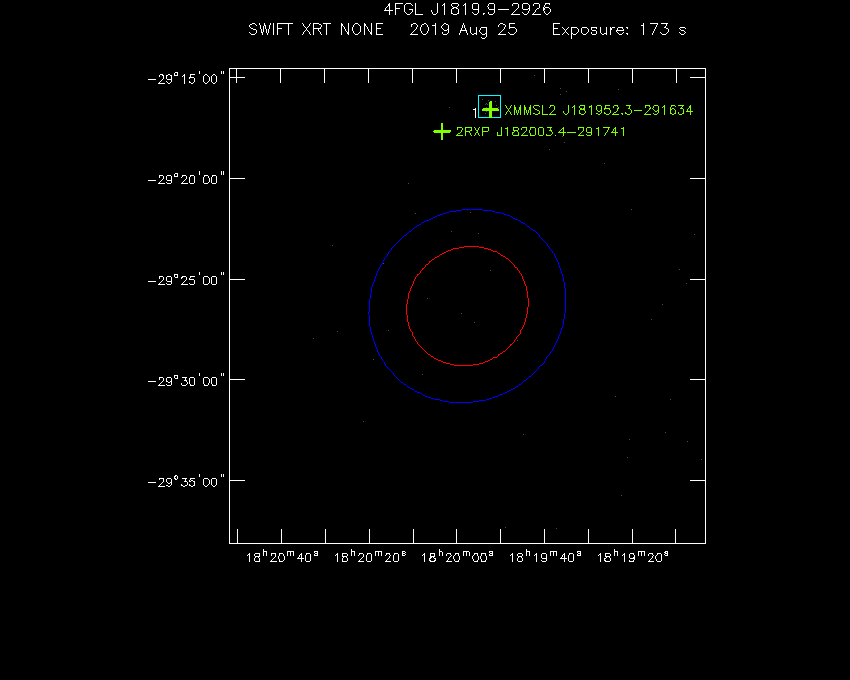Click the green cross next to 2RXP label
The image size is (850, 680).
(x=442, y=131)
